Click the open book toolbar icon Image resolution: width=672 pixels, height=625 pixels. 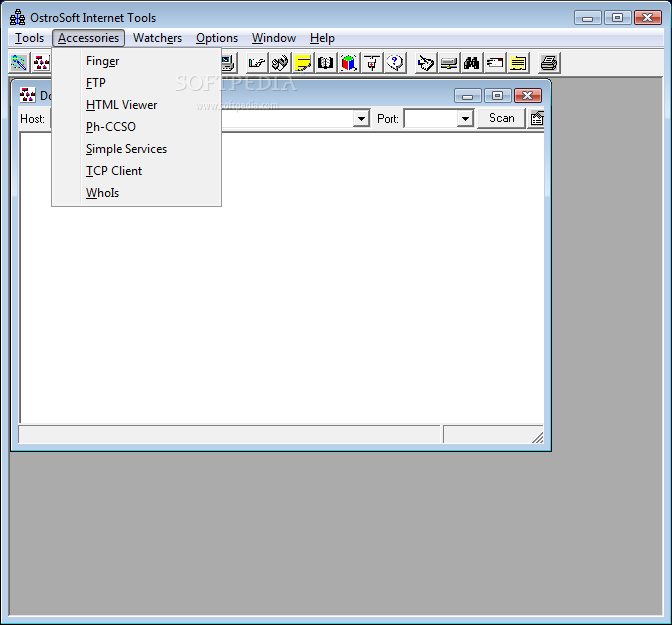click(326, 63)
